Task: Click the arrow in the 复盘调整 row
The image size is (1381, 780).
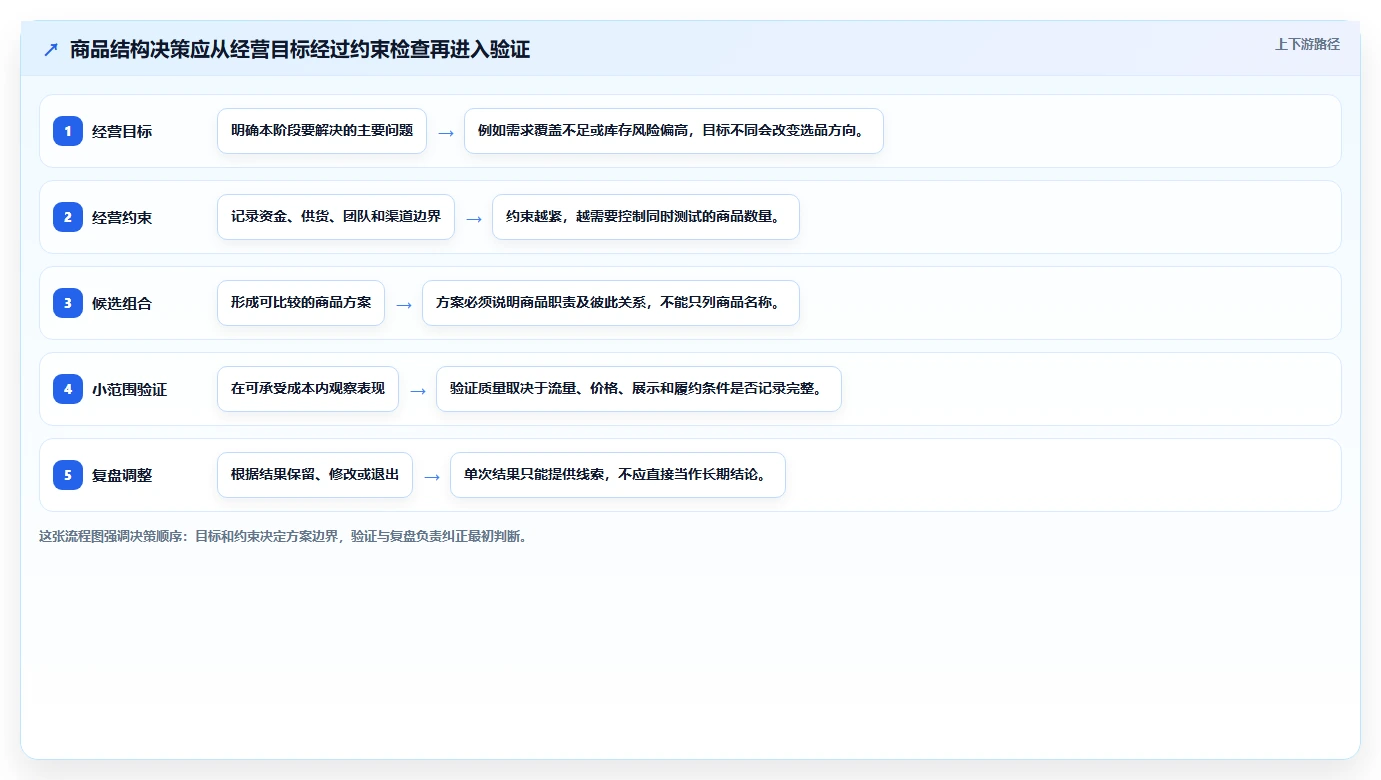Action: (x=432, y=476)
